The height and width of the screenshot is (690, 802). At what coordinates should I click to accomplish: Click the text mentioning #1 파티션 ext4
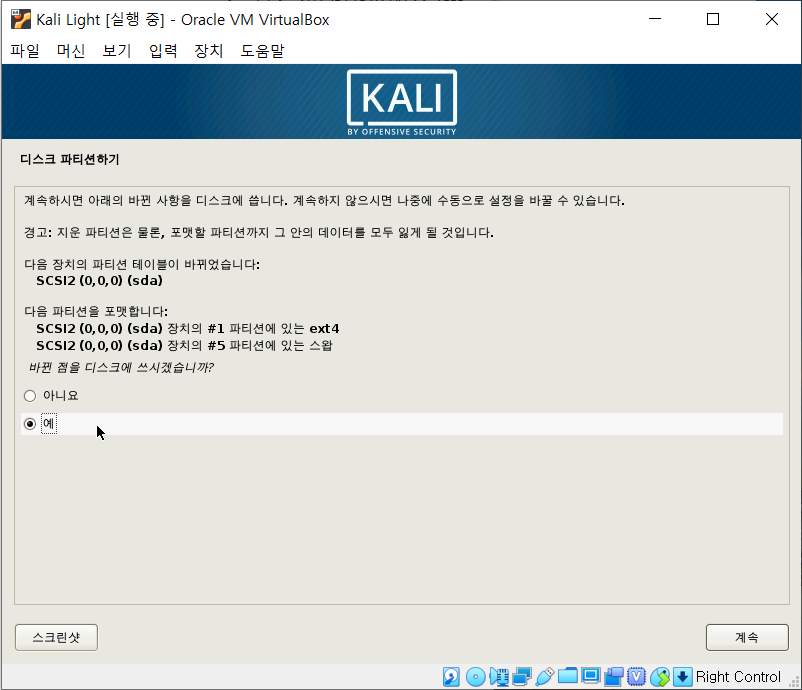(x=188, y=328)
